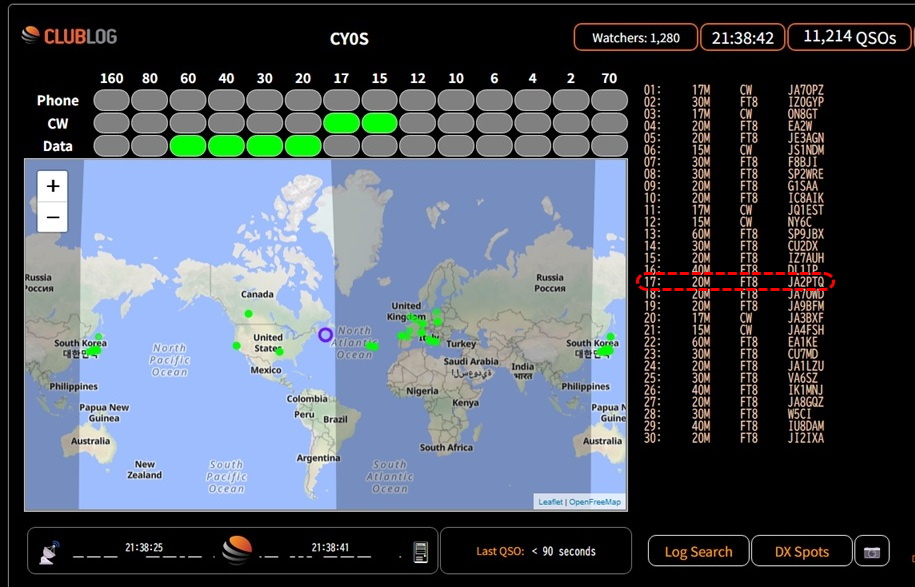The width and height of the screenshot is (915, 587).
Task: Select highlighted JA2PTQ entry in QSO list
Action: click(735, 282)
